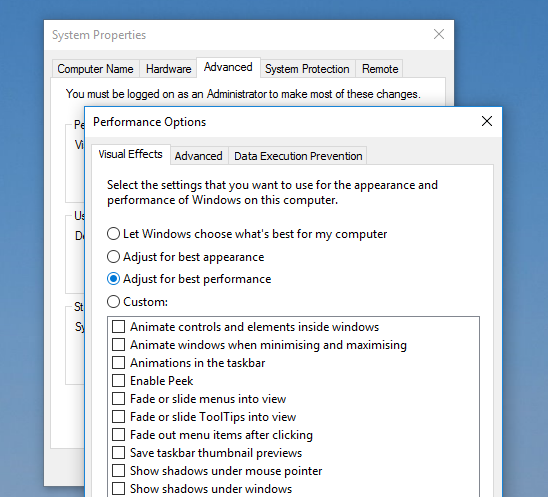The image size is (548, 497).
Task: Enable Fade or slide ToolTips into view
Action: click(118, 417)
